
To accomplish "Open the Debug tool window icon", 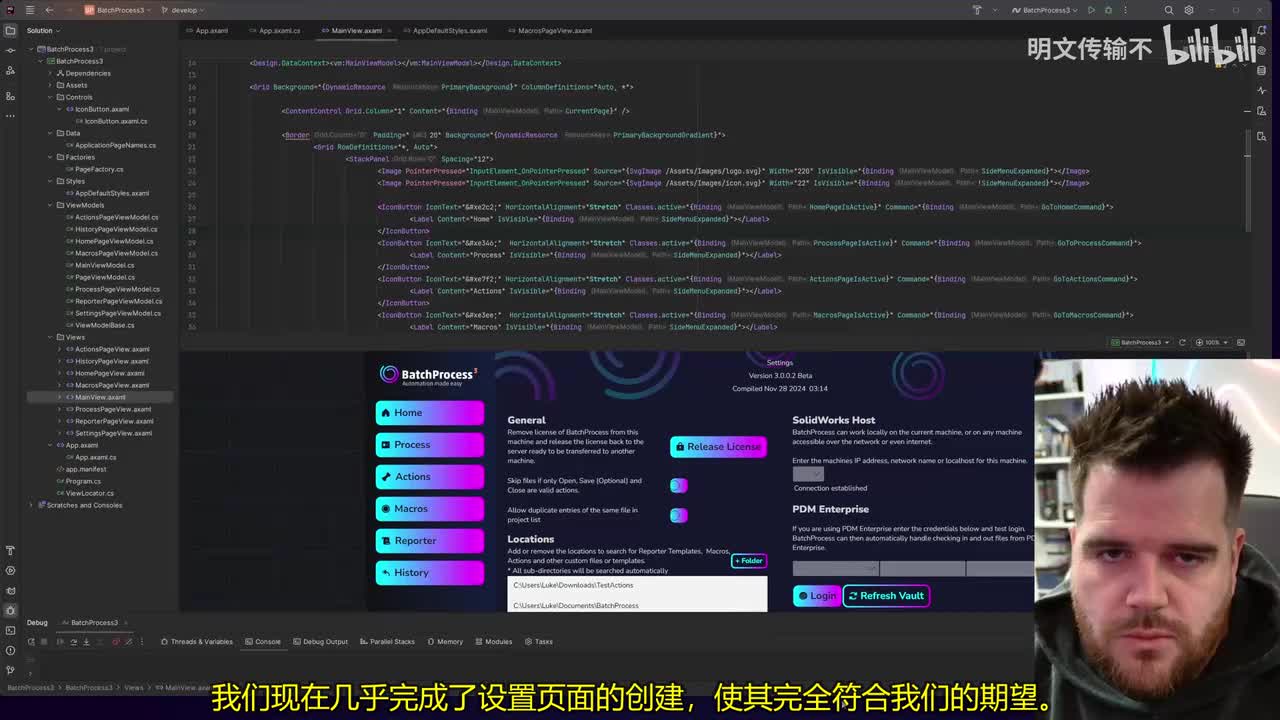I will (10, 610).
